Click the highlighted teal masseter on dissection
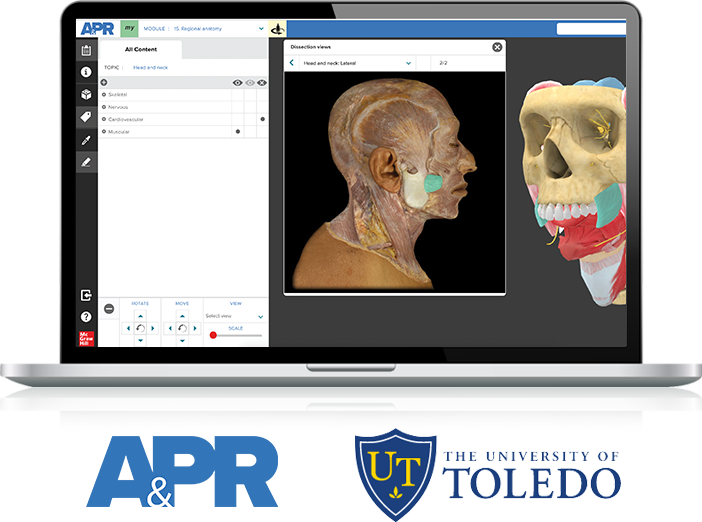Screen dimensions: 702x522 (x=433, y=183)
